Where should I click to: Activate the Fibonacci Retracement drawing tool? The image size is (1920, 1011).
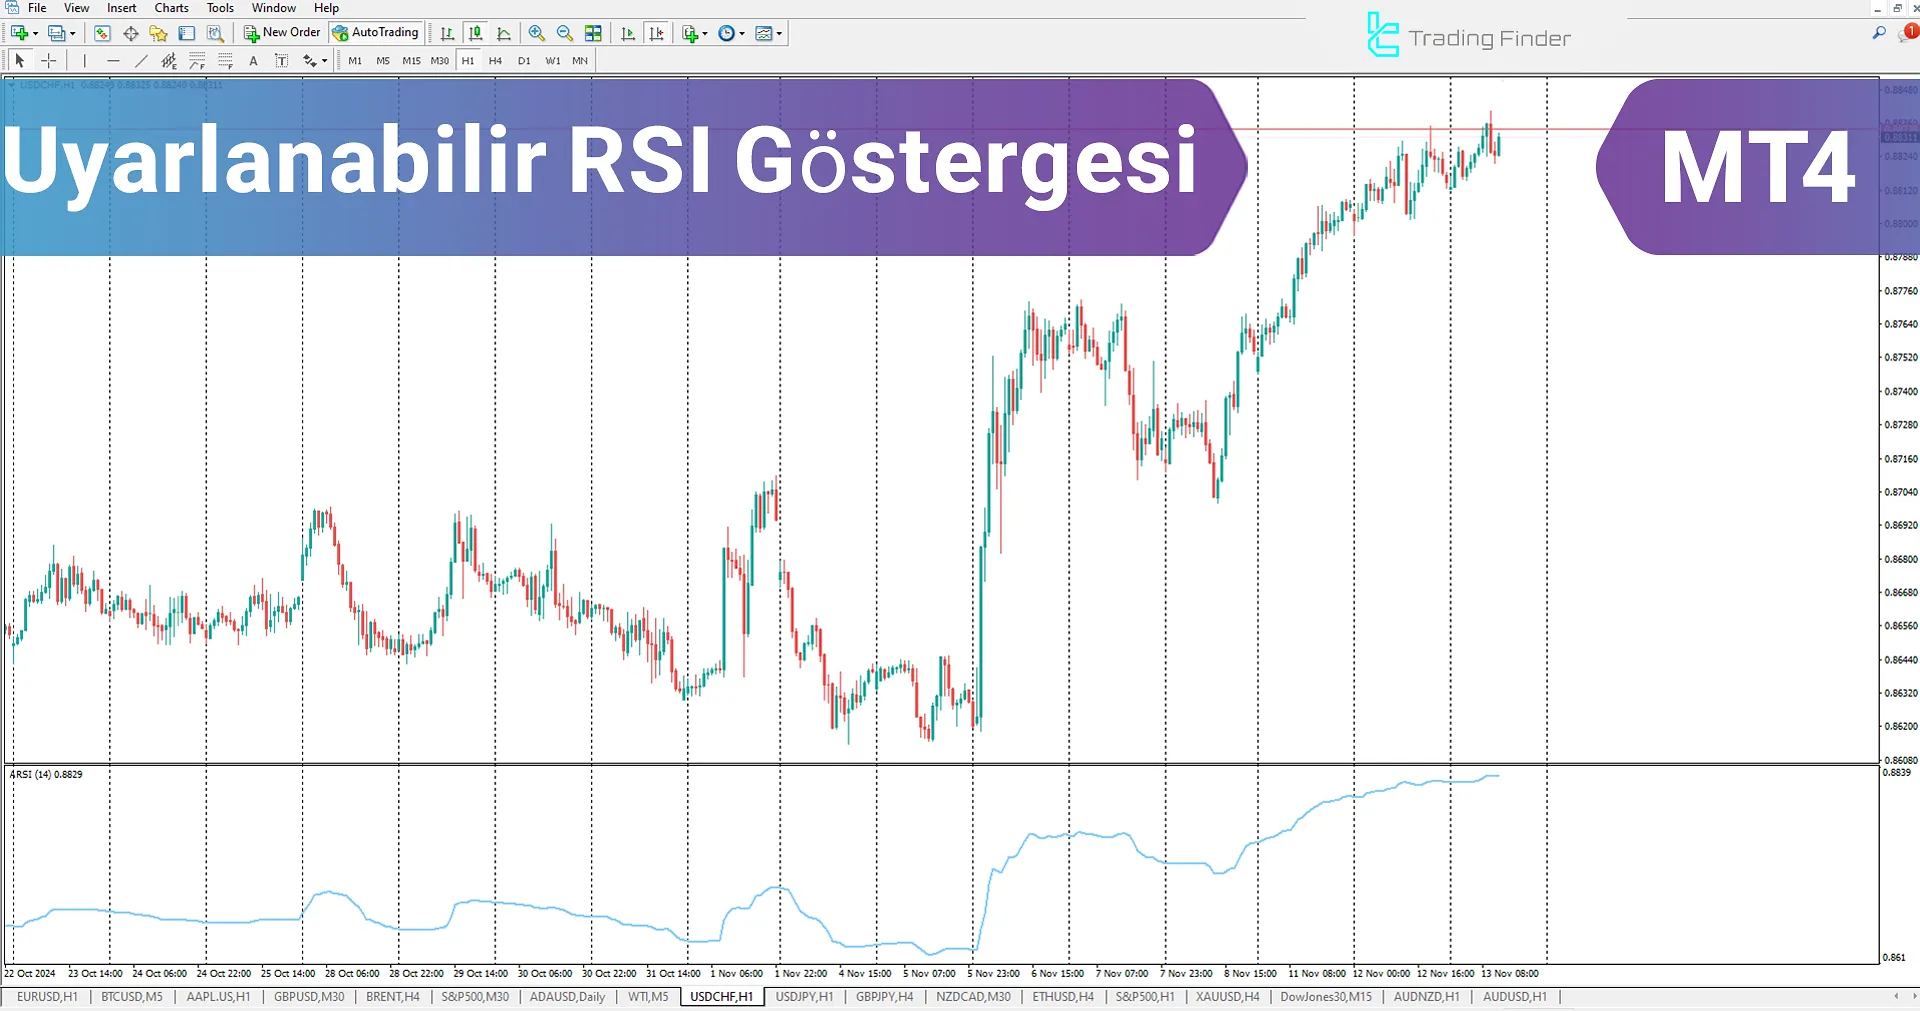(x=197, y=60)
